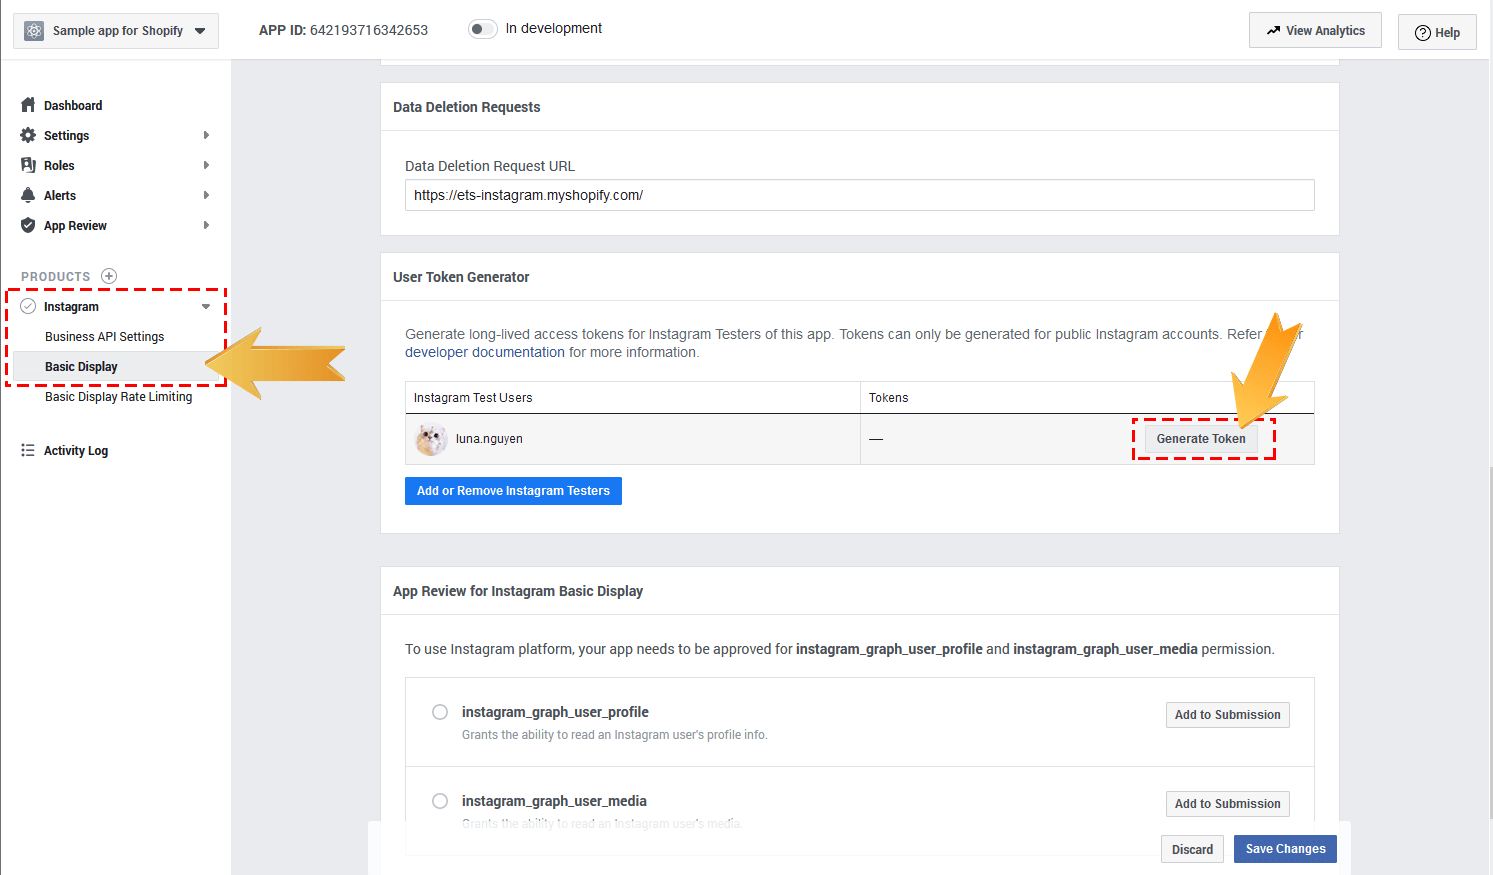Open the developer documentation link
1493x875 pixels.
tap(485, 352)
